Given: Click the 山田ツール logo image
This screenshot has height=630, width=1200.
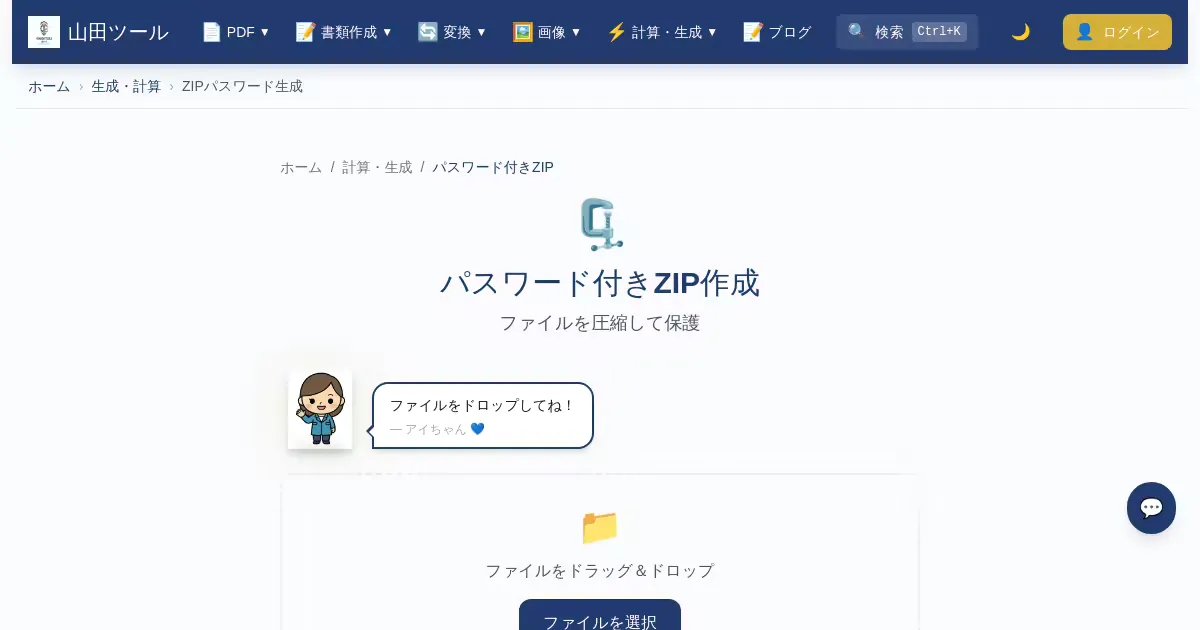Looking at the screenshot, I should coord(44,32).
